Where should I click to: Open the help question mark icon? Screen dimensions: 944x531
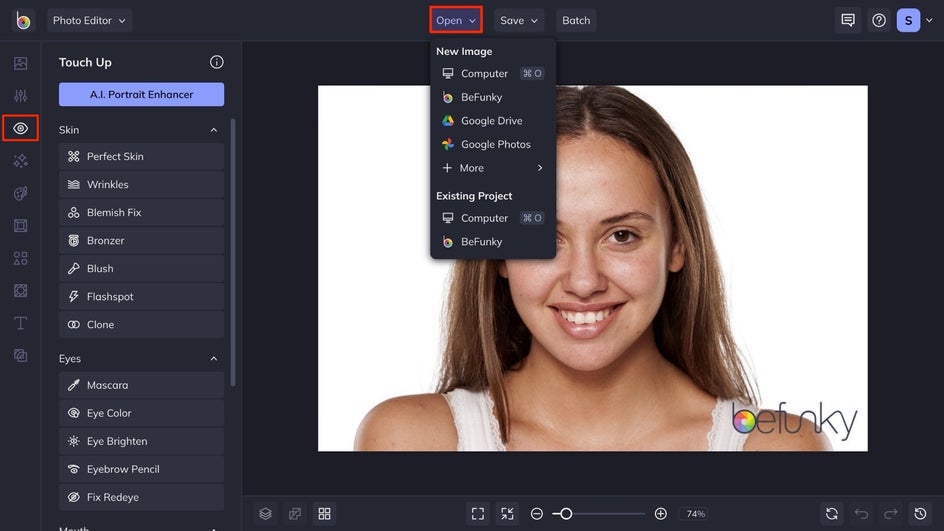pos(878,20)
